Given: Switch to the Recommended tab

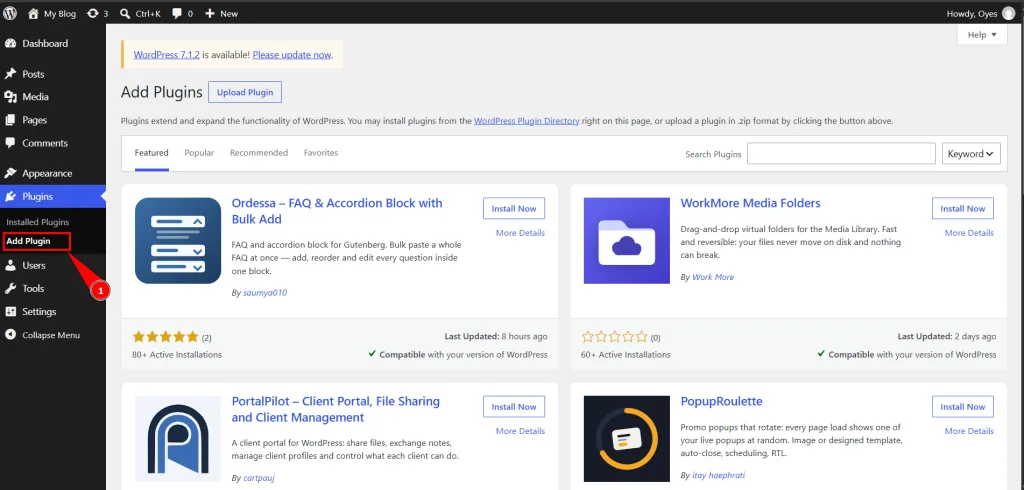Looking at the screenshot, I should coord(259,153).
